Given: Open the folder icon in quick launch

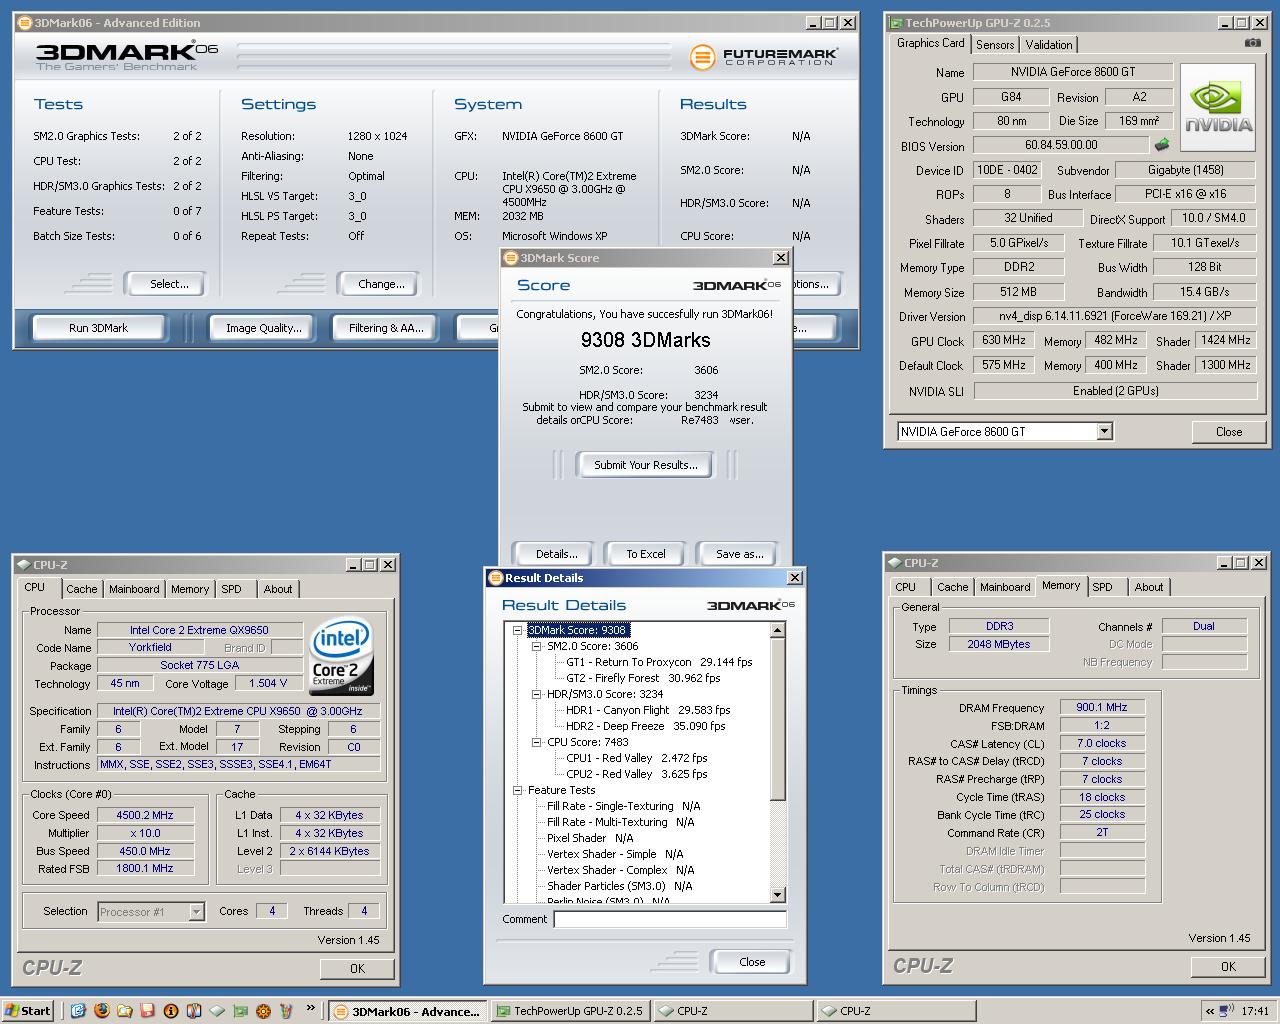Looking at the screenshot, I should click(x=124, y=1010).
